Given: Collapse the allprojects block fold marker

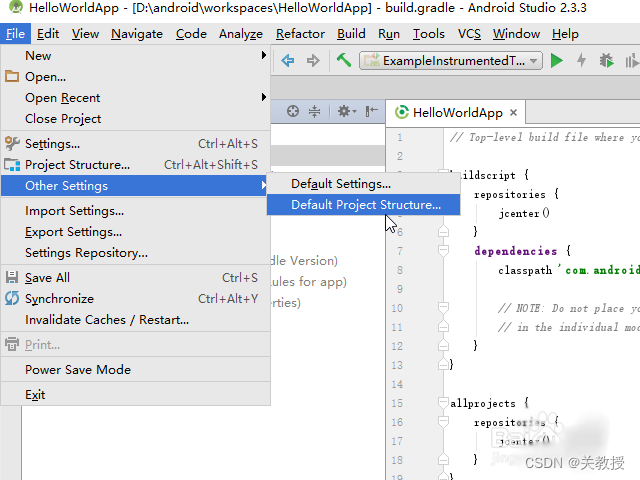Looking at the screenshot, I should [443, 403].
